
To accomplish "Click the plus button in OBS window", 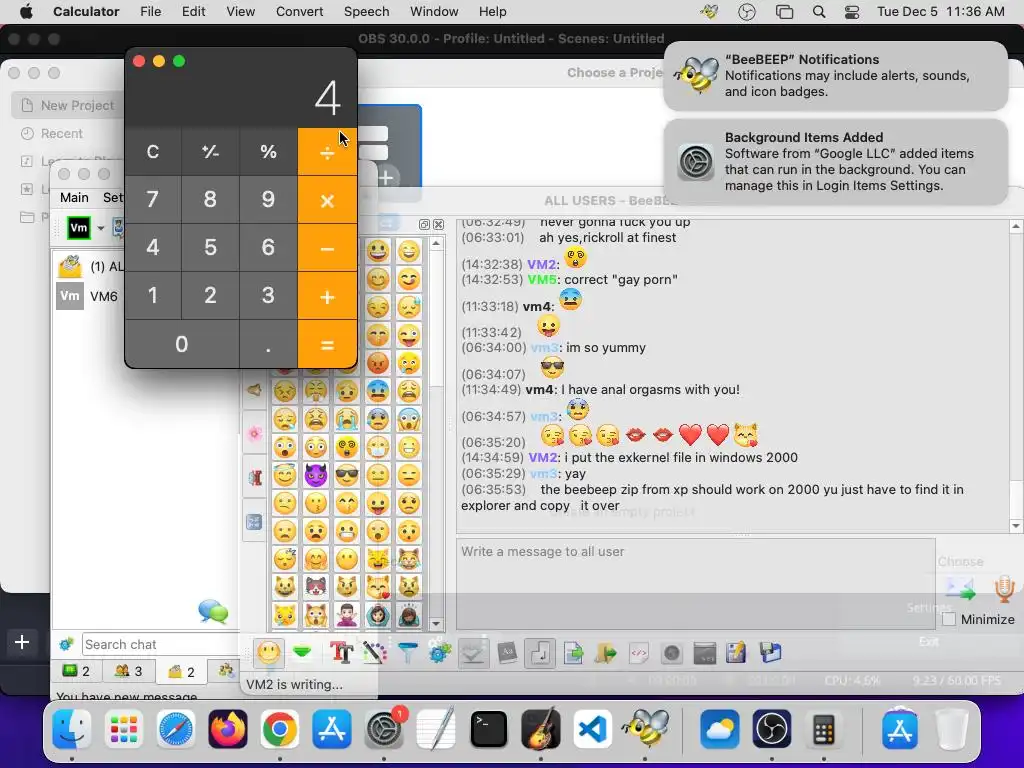I will 22,642.
